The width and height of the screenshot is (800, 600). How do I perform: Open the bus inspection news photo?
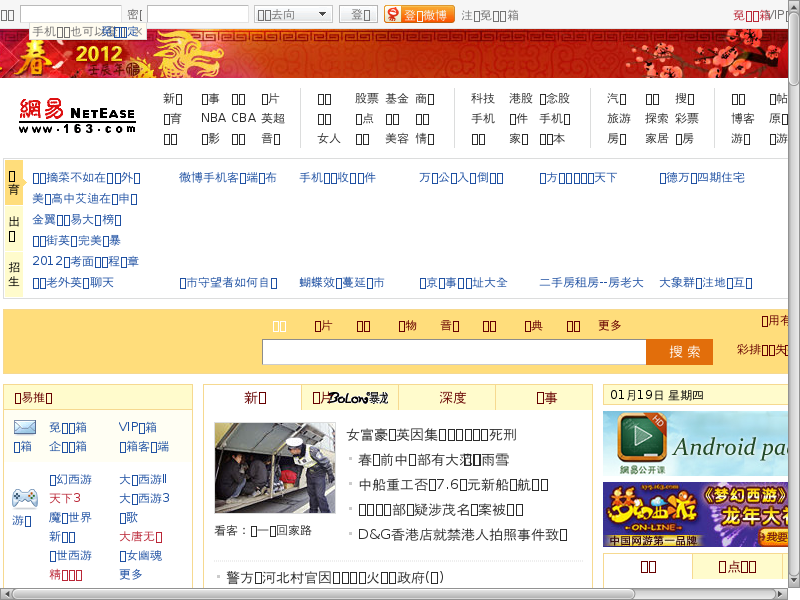coord(275,468)
